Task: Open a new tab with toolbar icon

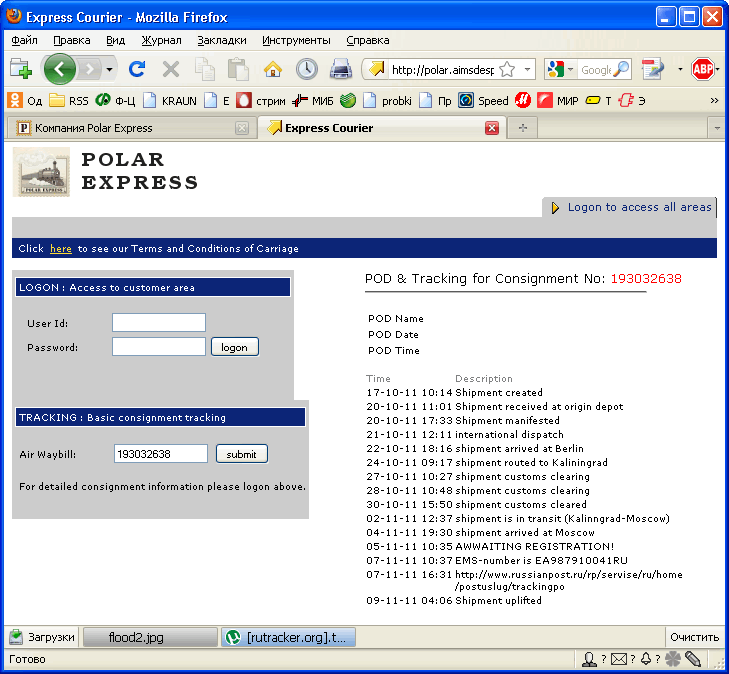Action: (20, 69)
